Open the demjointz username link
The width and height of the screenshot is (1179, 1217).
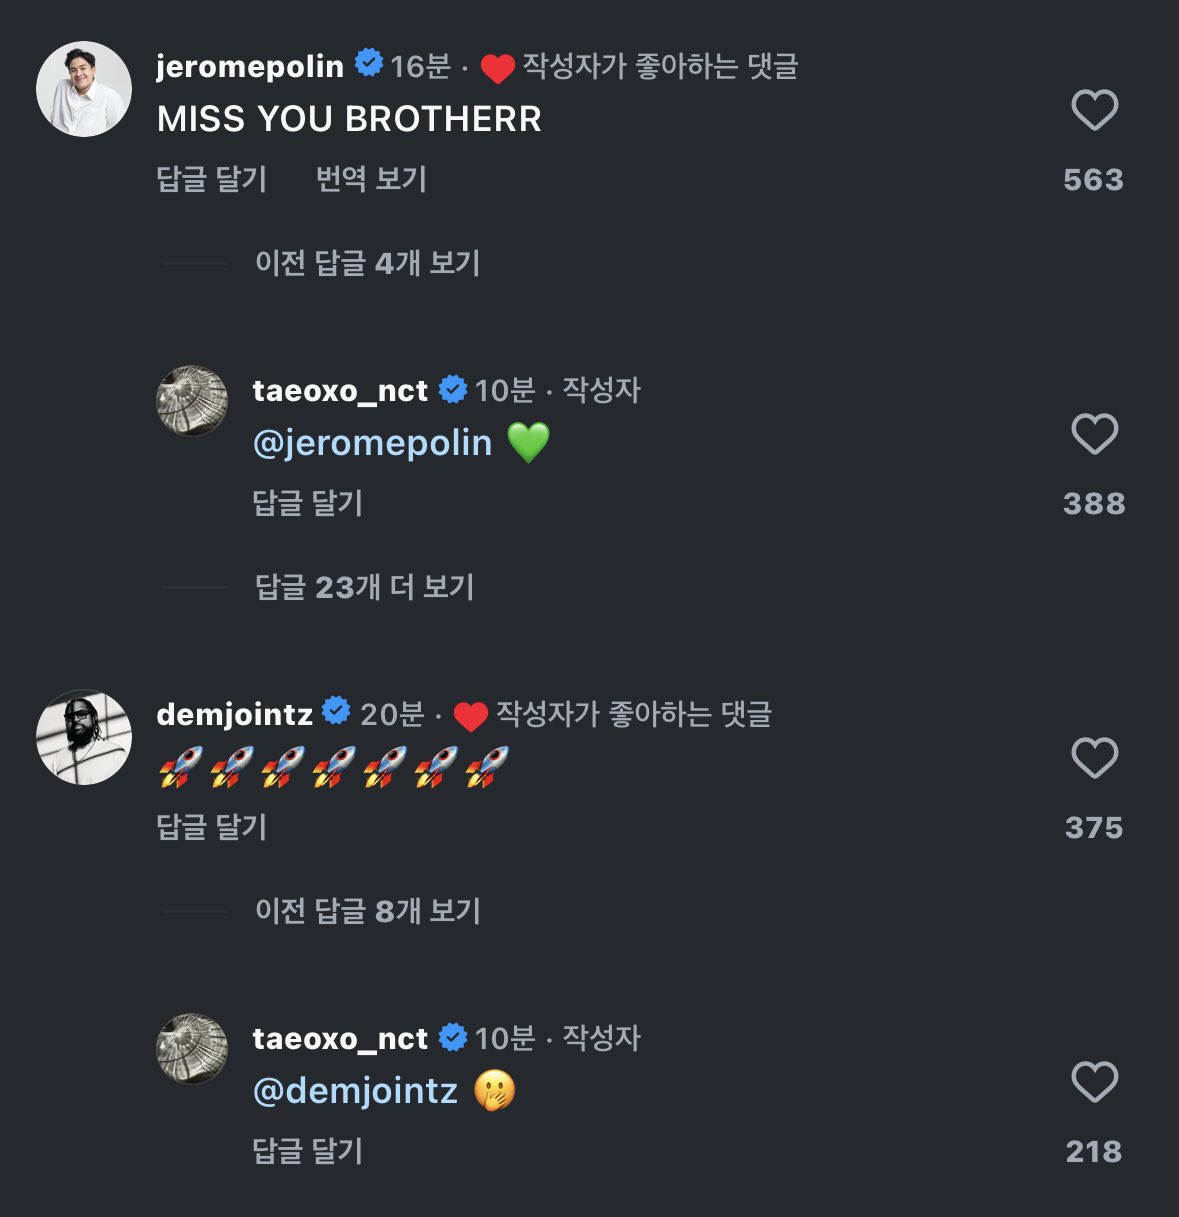click(235, 714)
